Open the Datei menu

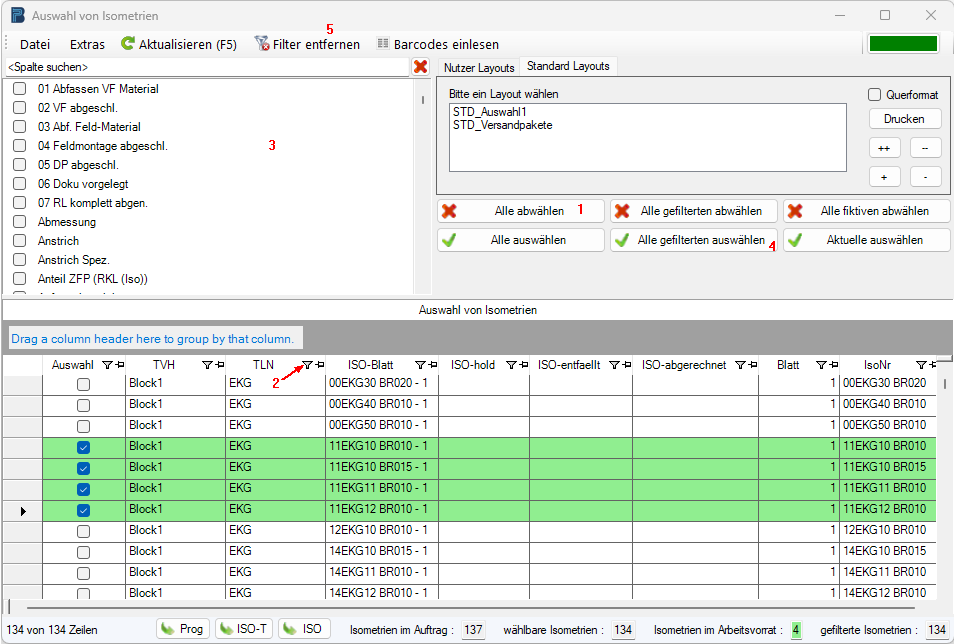[35, 44]
